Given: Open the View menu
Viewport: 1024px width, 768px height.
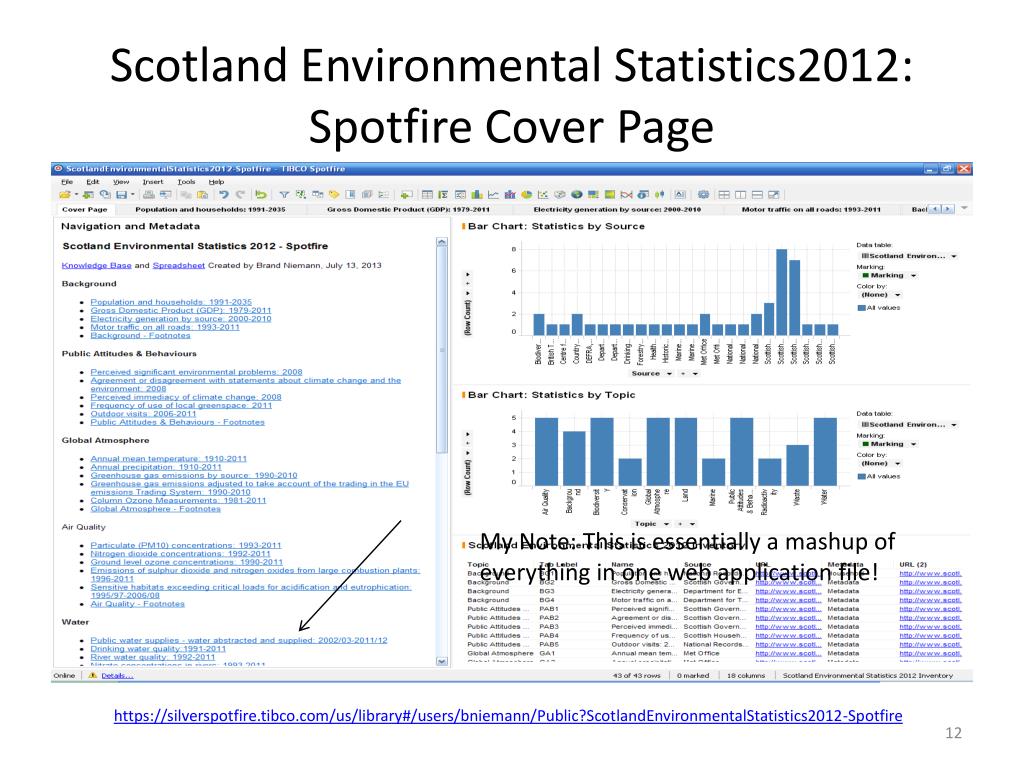Looking at the screenshot, I should [x=121, y=182].
